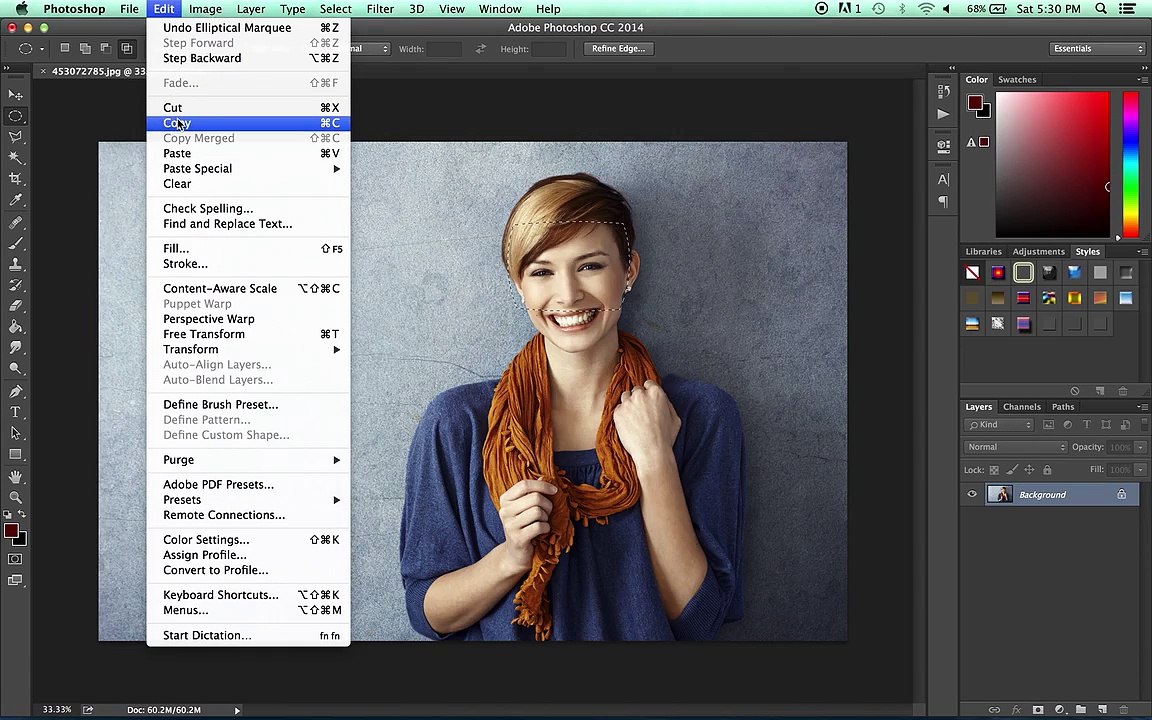Select the Pen tool
This screenshot has height=720, width=1152.
[x=15, y=391]
